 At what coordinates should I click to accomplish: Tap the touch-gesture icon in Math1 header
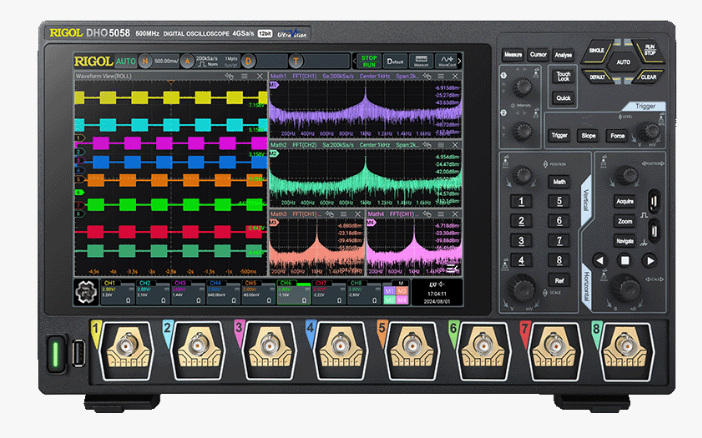(427, 77)
